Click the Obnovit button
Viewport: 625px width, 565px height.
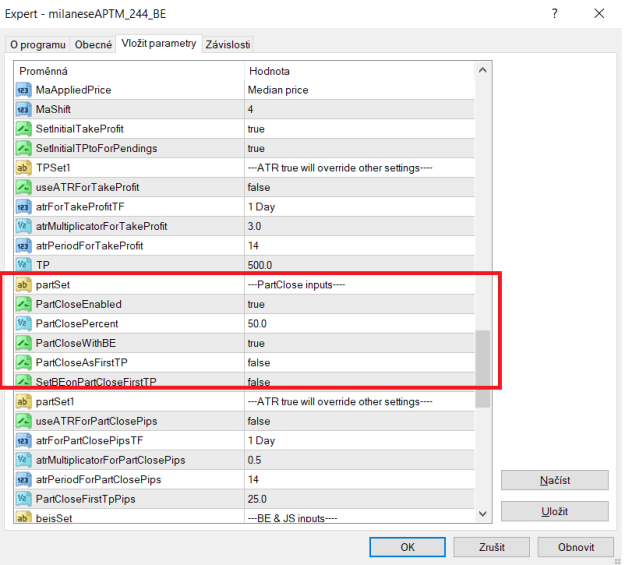coord(576,547)
